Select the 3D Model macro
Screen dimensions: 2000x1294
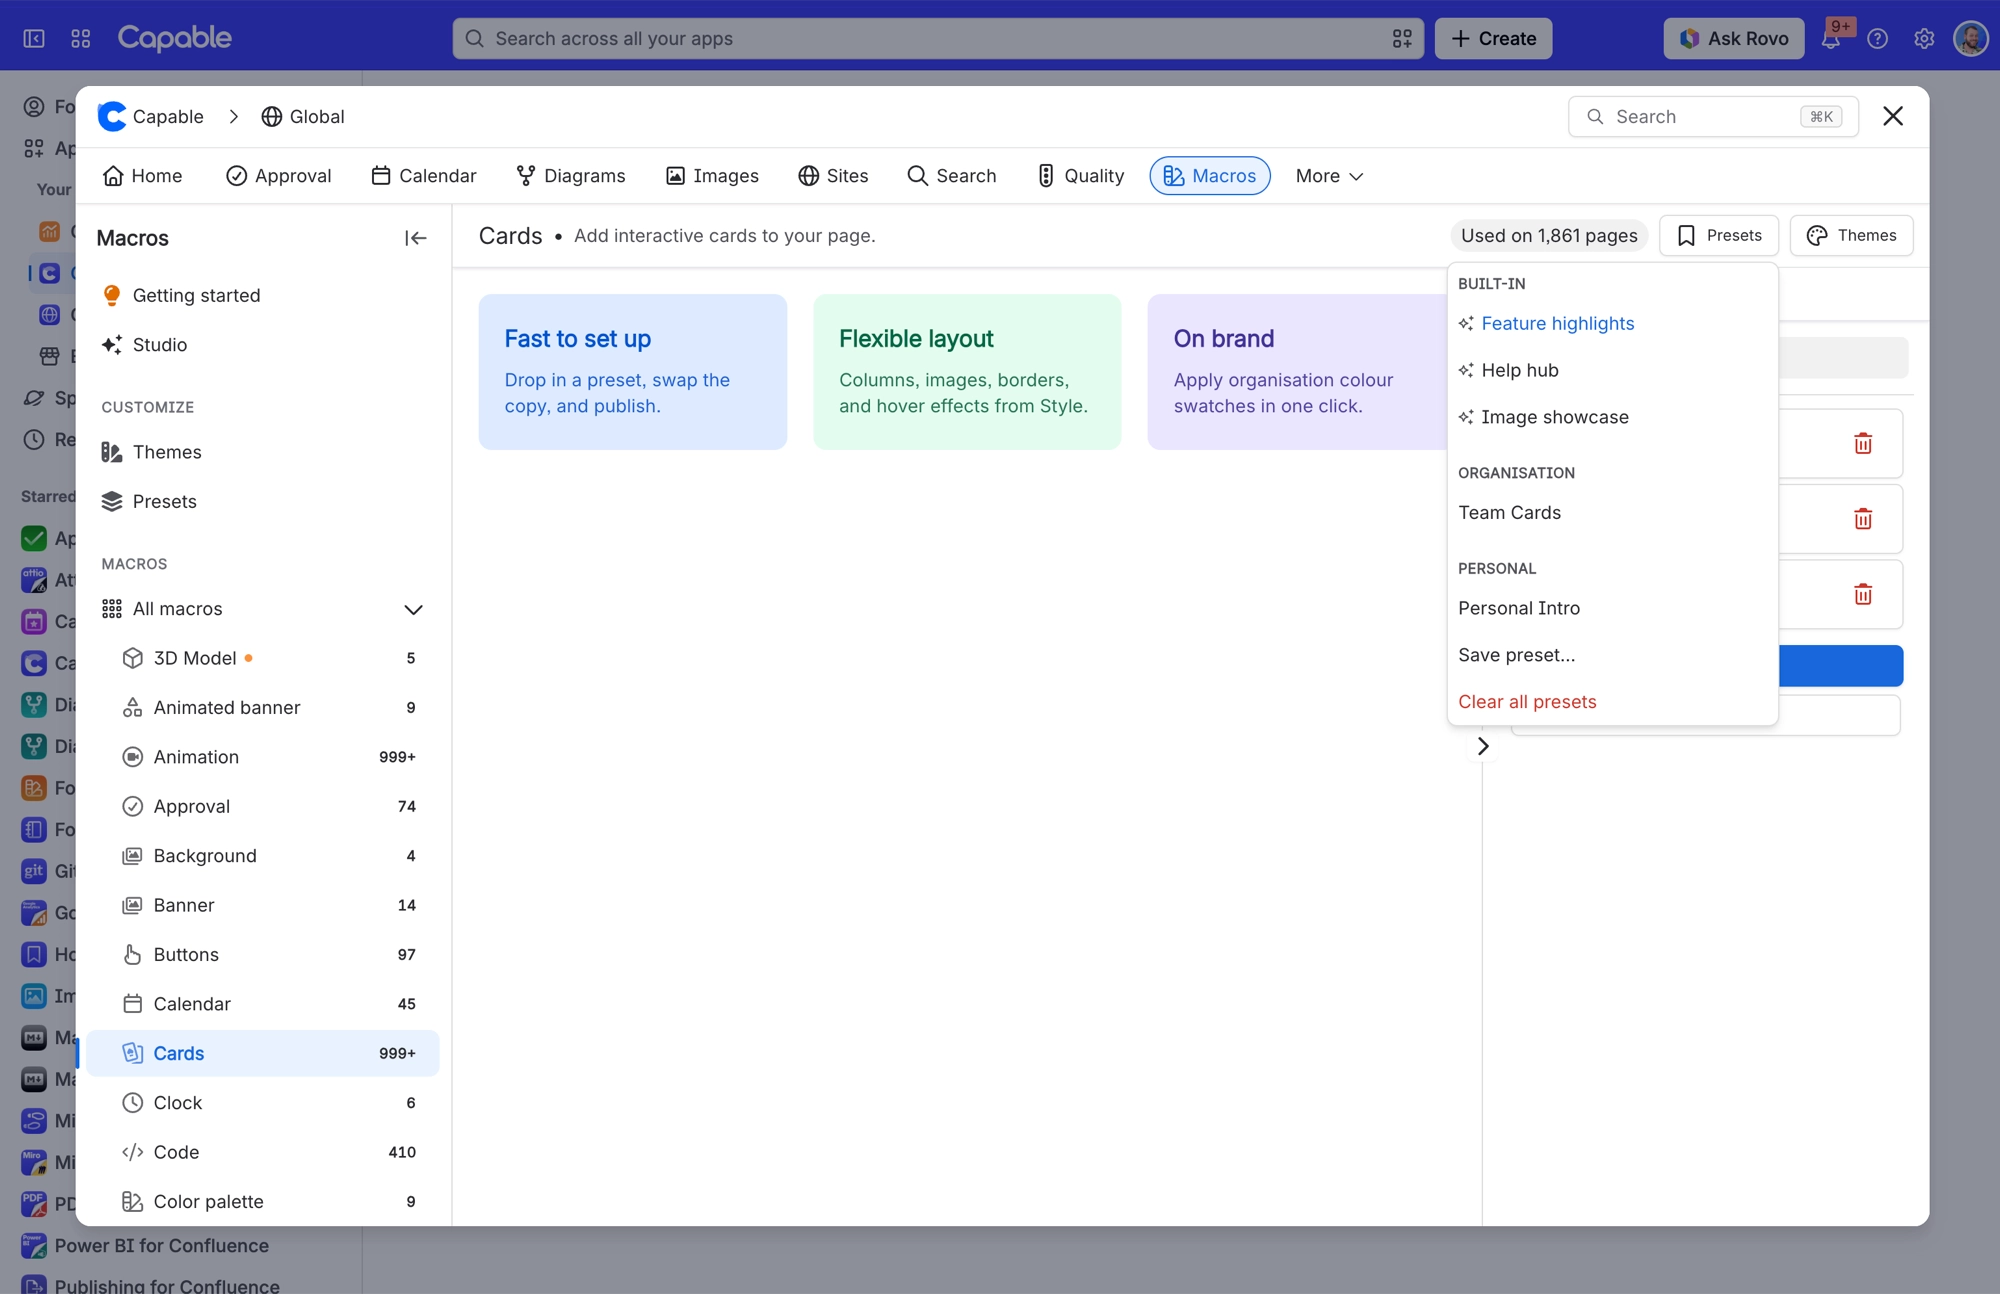[x=262, y=658]
